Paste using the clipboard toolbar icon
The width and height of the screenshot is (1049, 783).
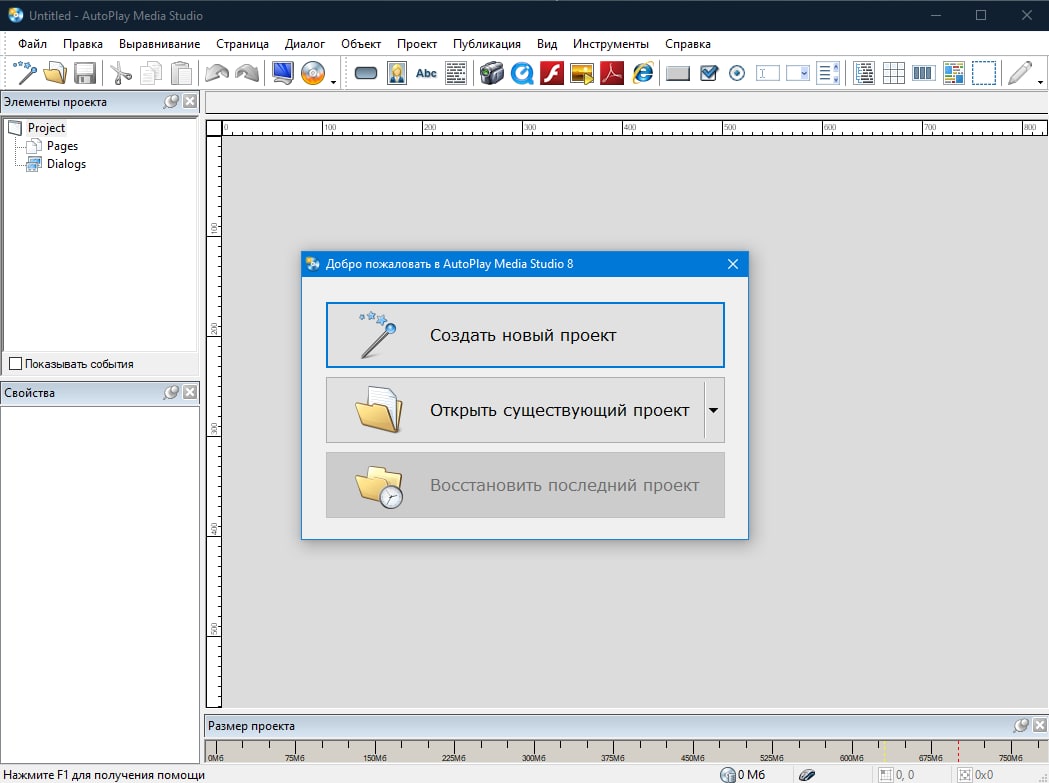[181, 73]
